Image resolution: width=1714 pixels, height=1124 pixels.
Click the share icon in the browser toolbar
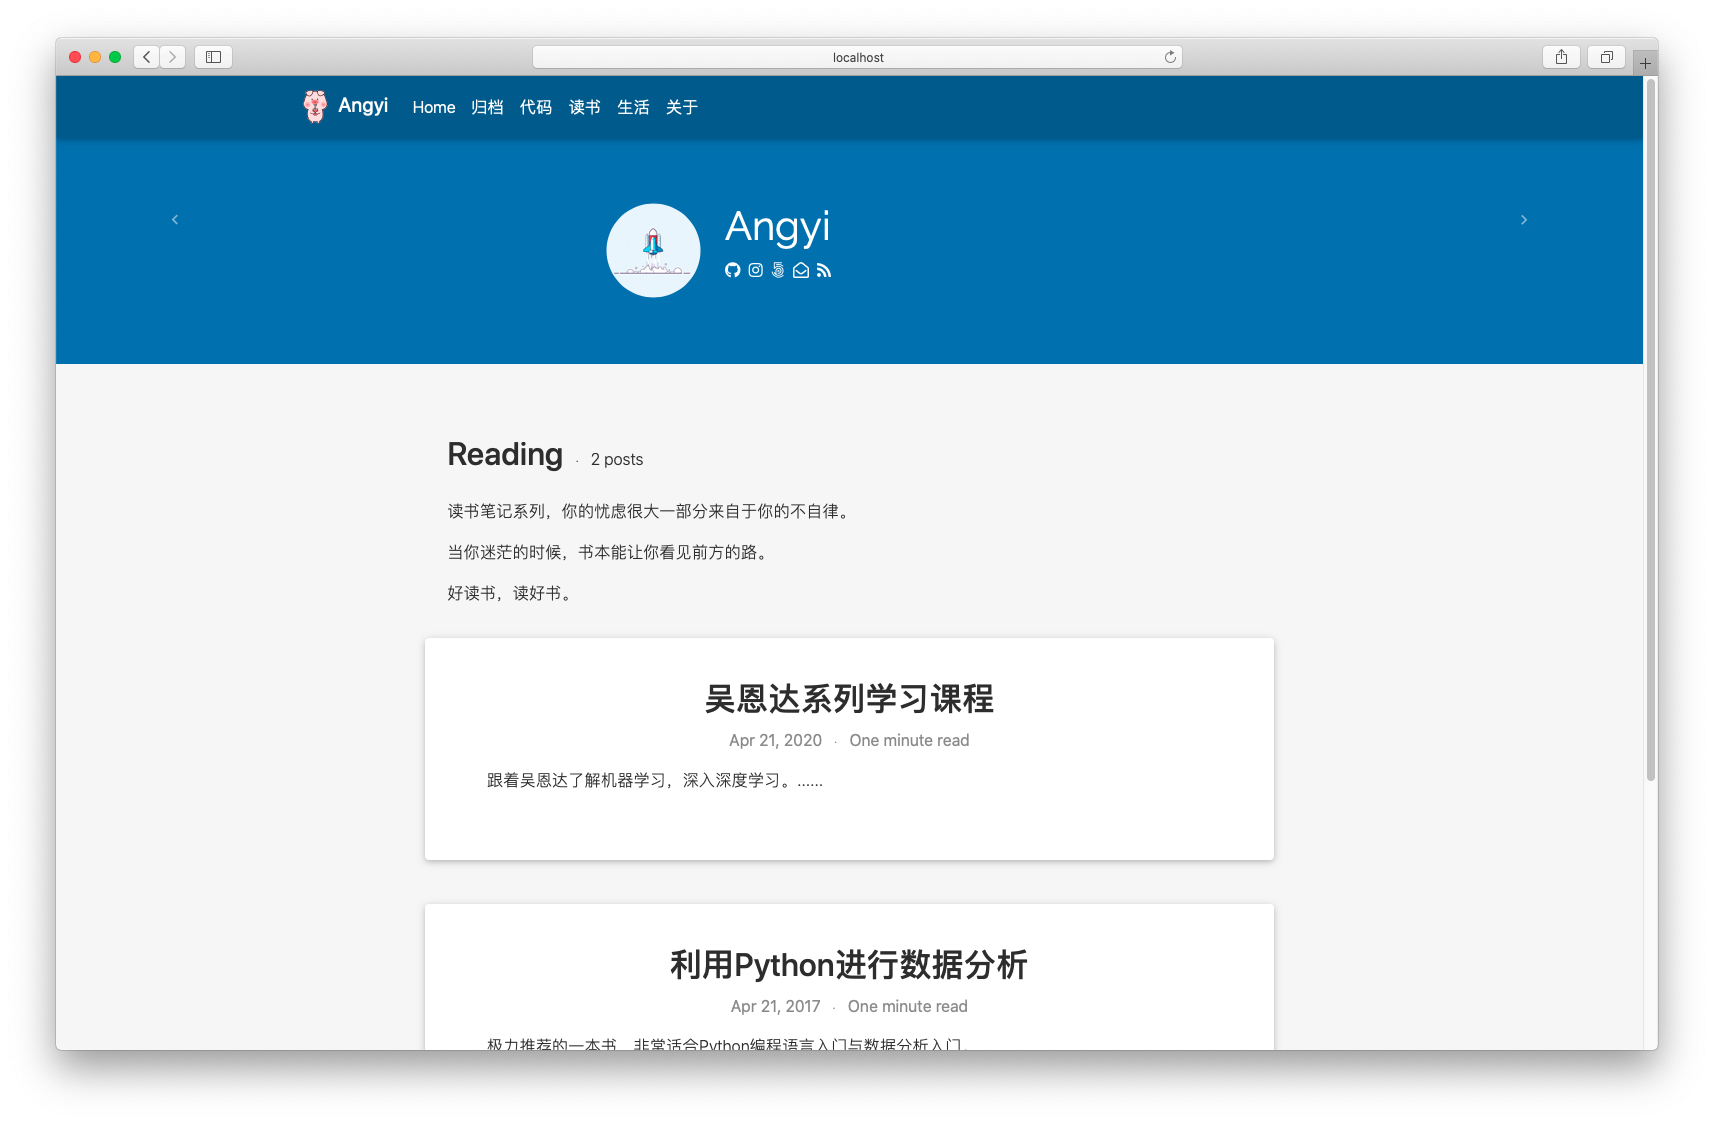[1559, 57]
